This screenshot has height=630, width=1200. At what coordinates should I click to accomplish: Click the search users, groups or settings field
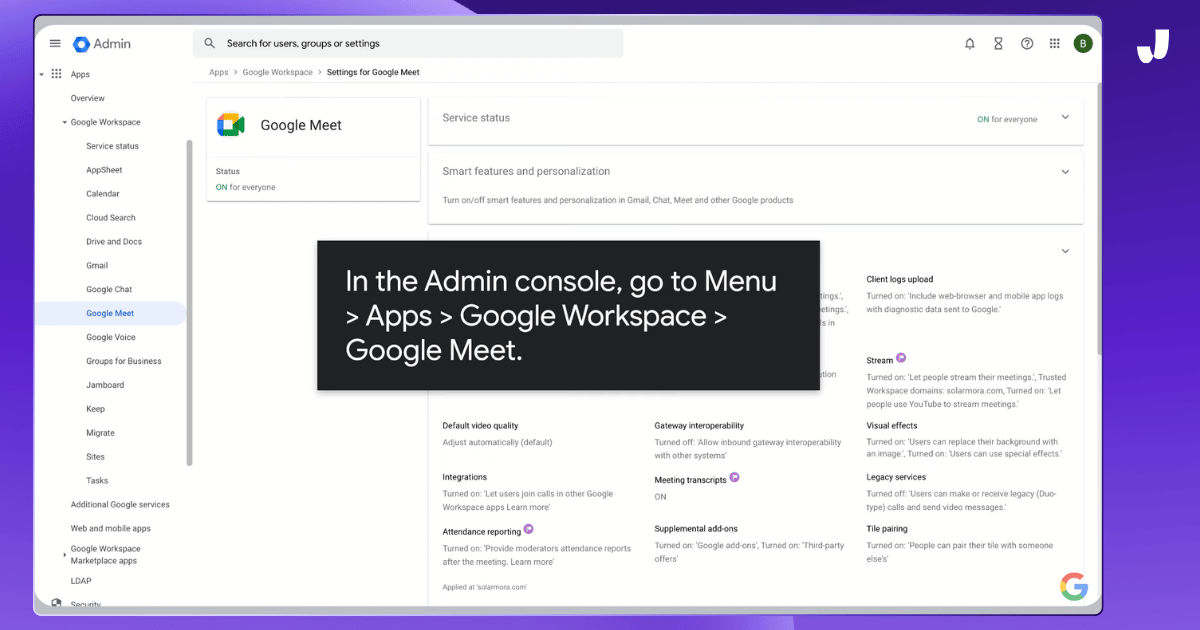tap(408, 44)
